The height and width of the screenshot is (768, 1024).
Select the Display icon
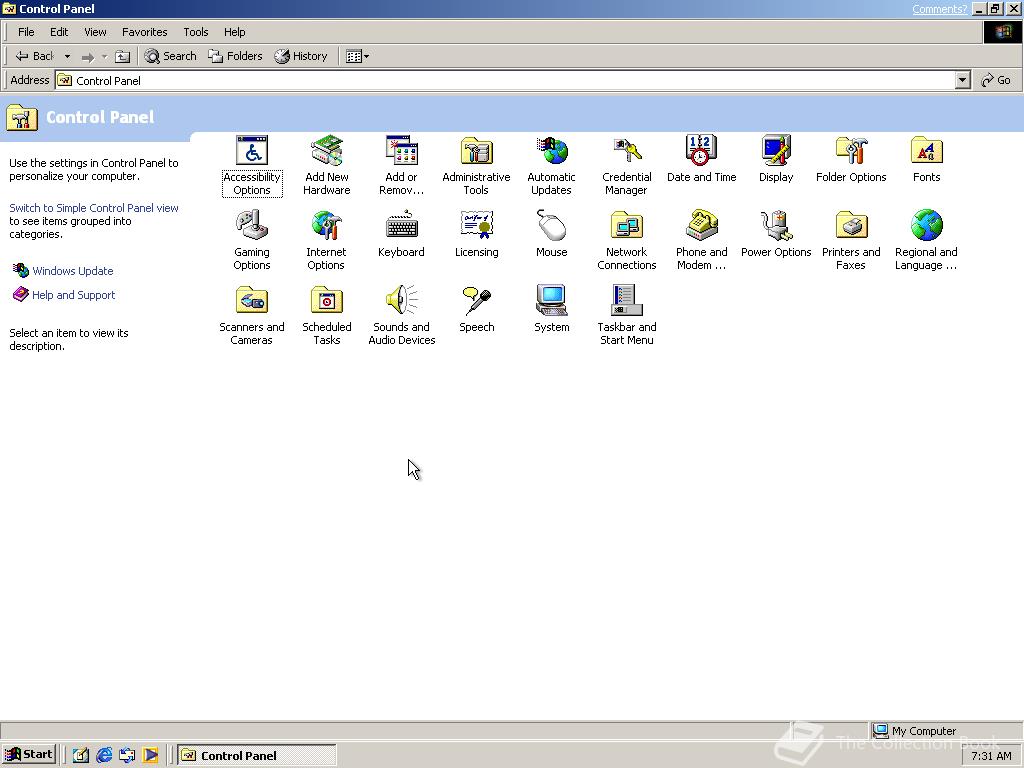point(776,151)
